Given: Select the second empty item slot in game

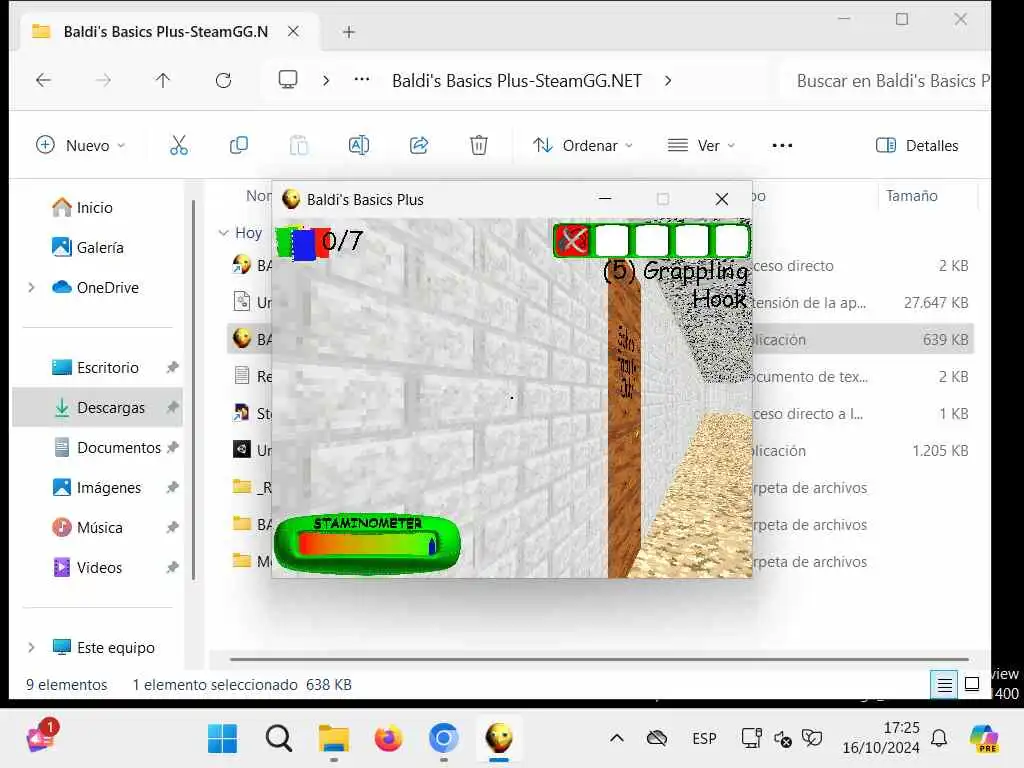Looking at the screenshot, I should 612,240.
